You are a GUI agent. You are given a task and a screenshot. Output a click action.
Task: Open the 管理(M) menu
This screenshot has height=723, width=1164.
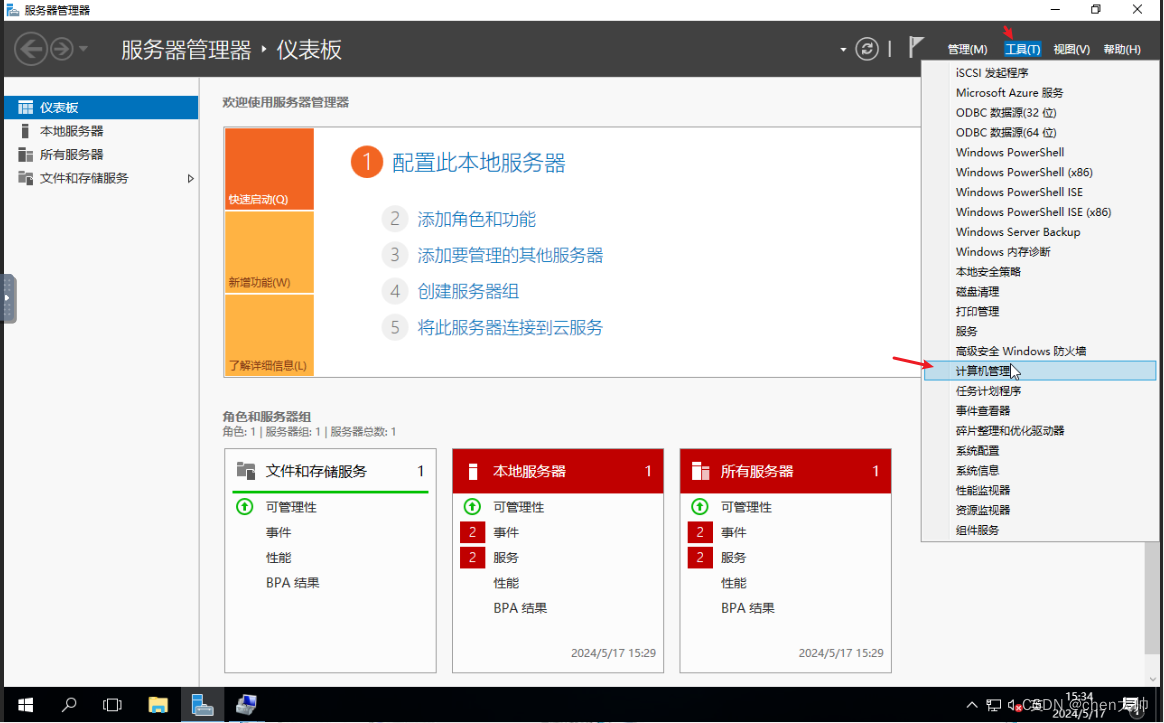pos(967,49)
